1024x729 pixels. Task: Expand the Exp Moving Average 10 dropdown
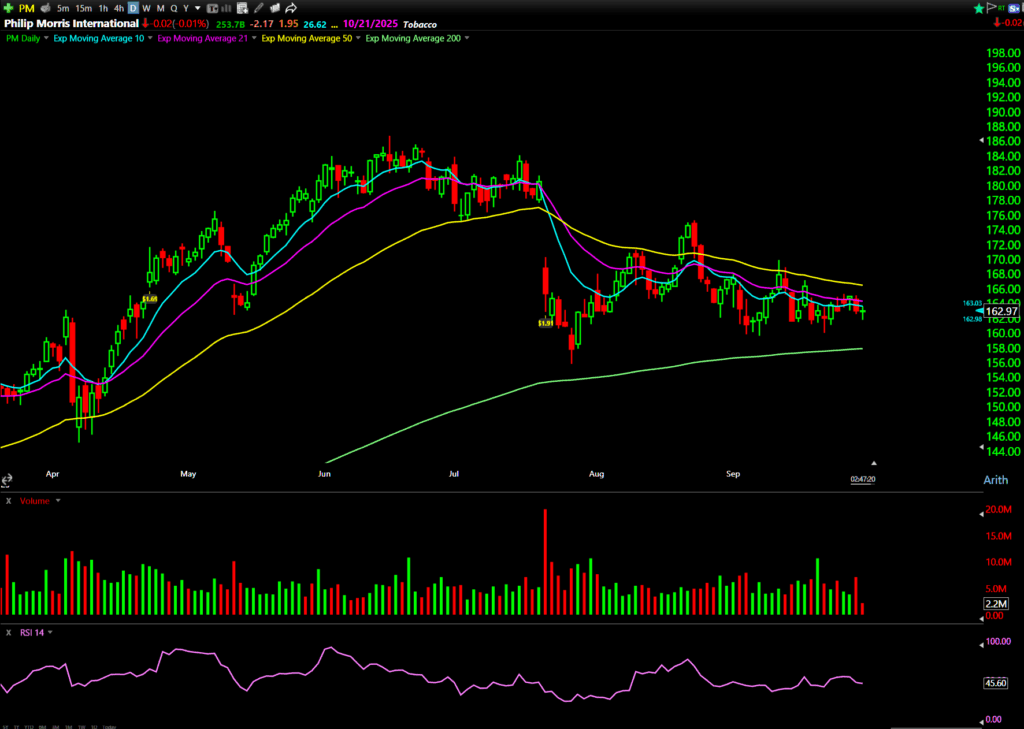(150, 38)
